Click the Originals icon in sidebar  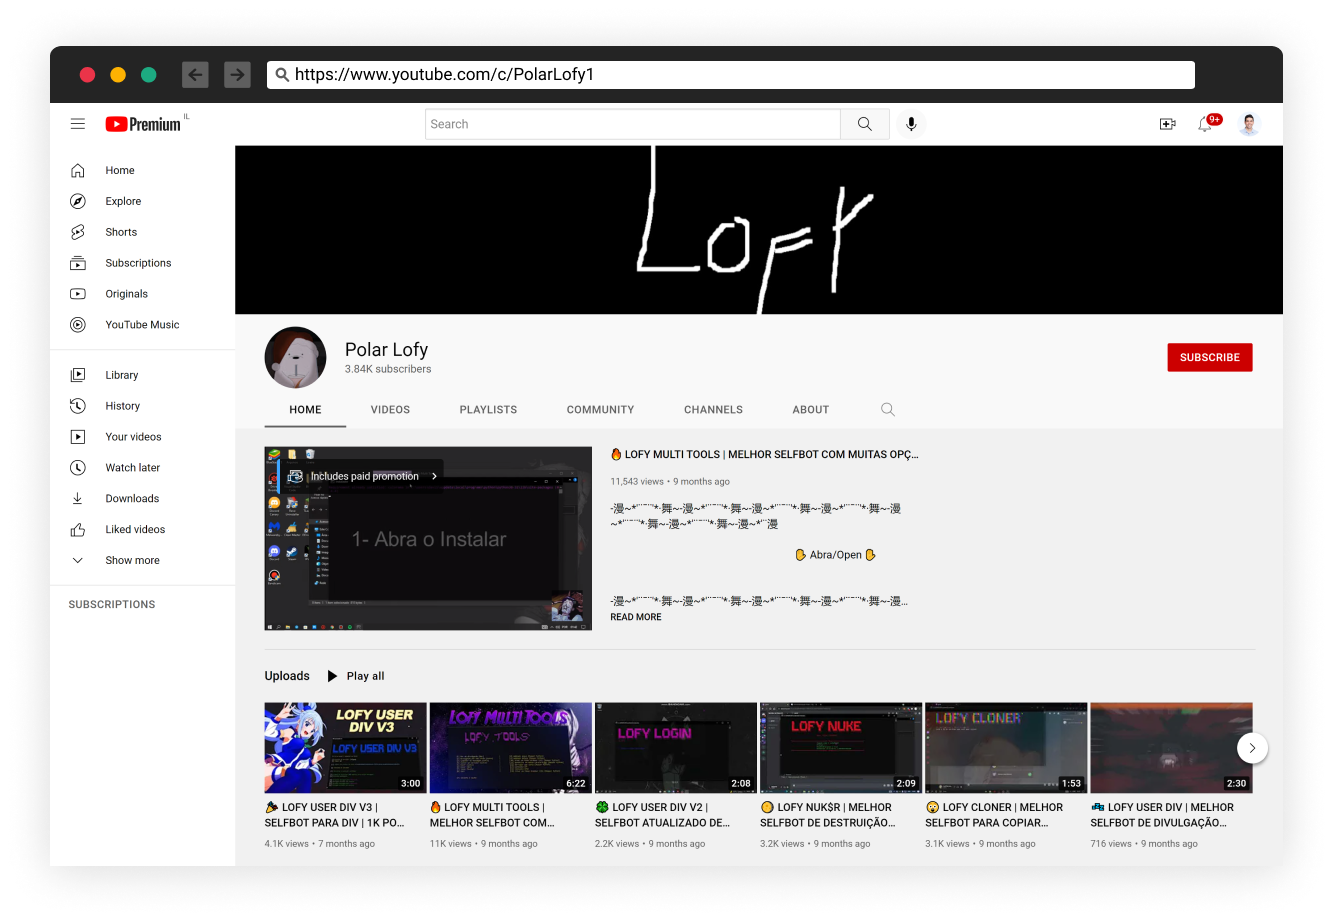coord(78,294)
